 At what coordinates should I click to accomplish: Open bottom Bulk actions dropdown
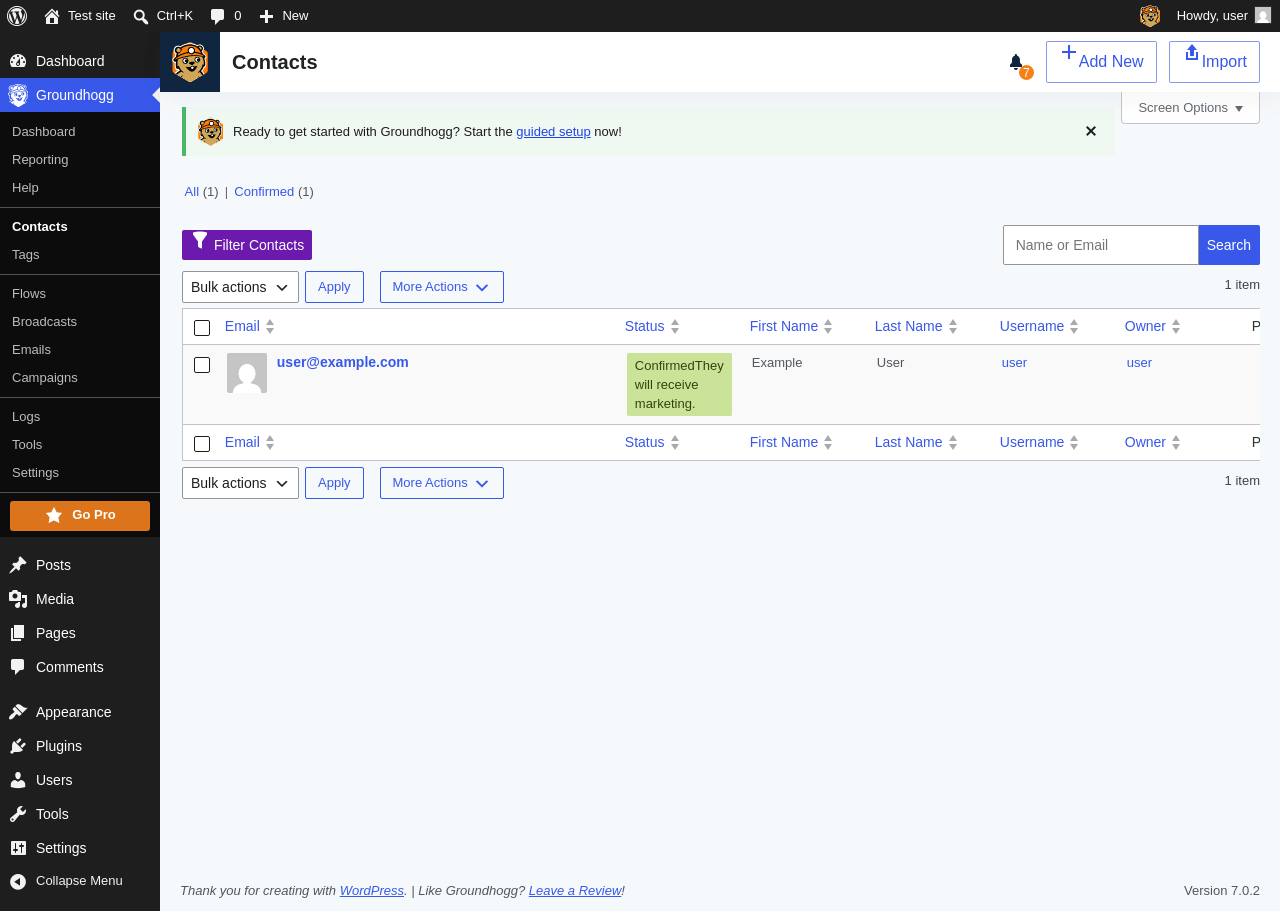(x=240, y=483)
